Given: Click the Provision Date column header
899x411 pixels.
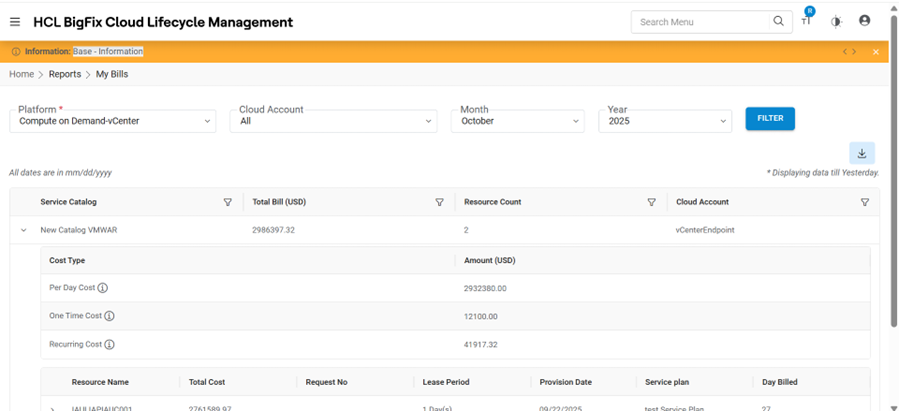Looking at the screenshot, I should click(565, 382).
